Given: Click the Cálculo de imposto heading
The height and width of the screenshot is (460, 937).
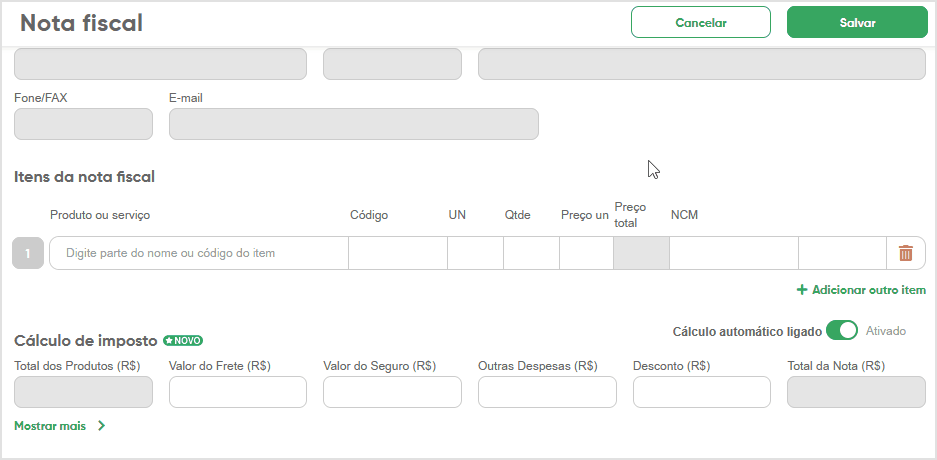Looking at the screenshot, I should click(x=85, y=341).
